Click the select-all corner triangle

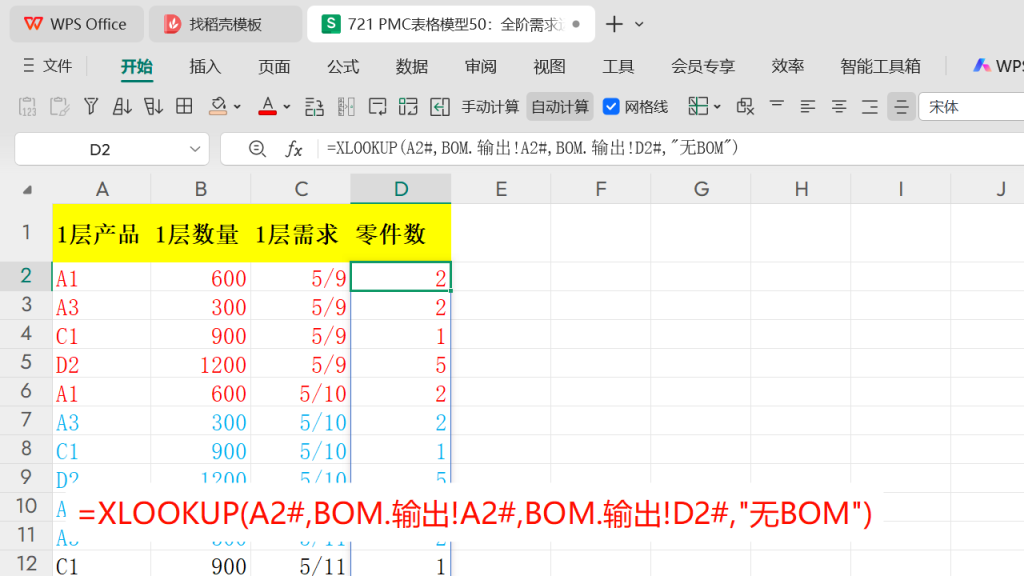(x=27, y=190)
